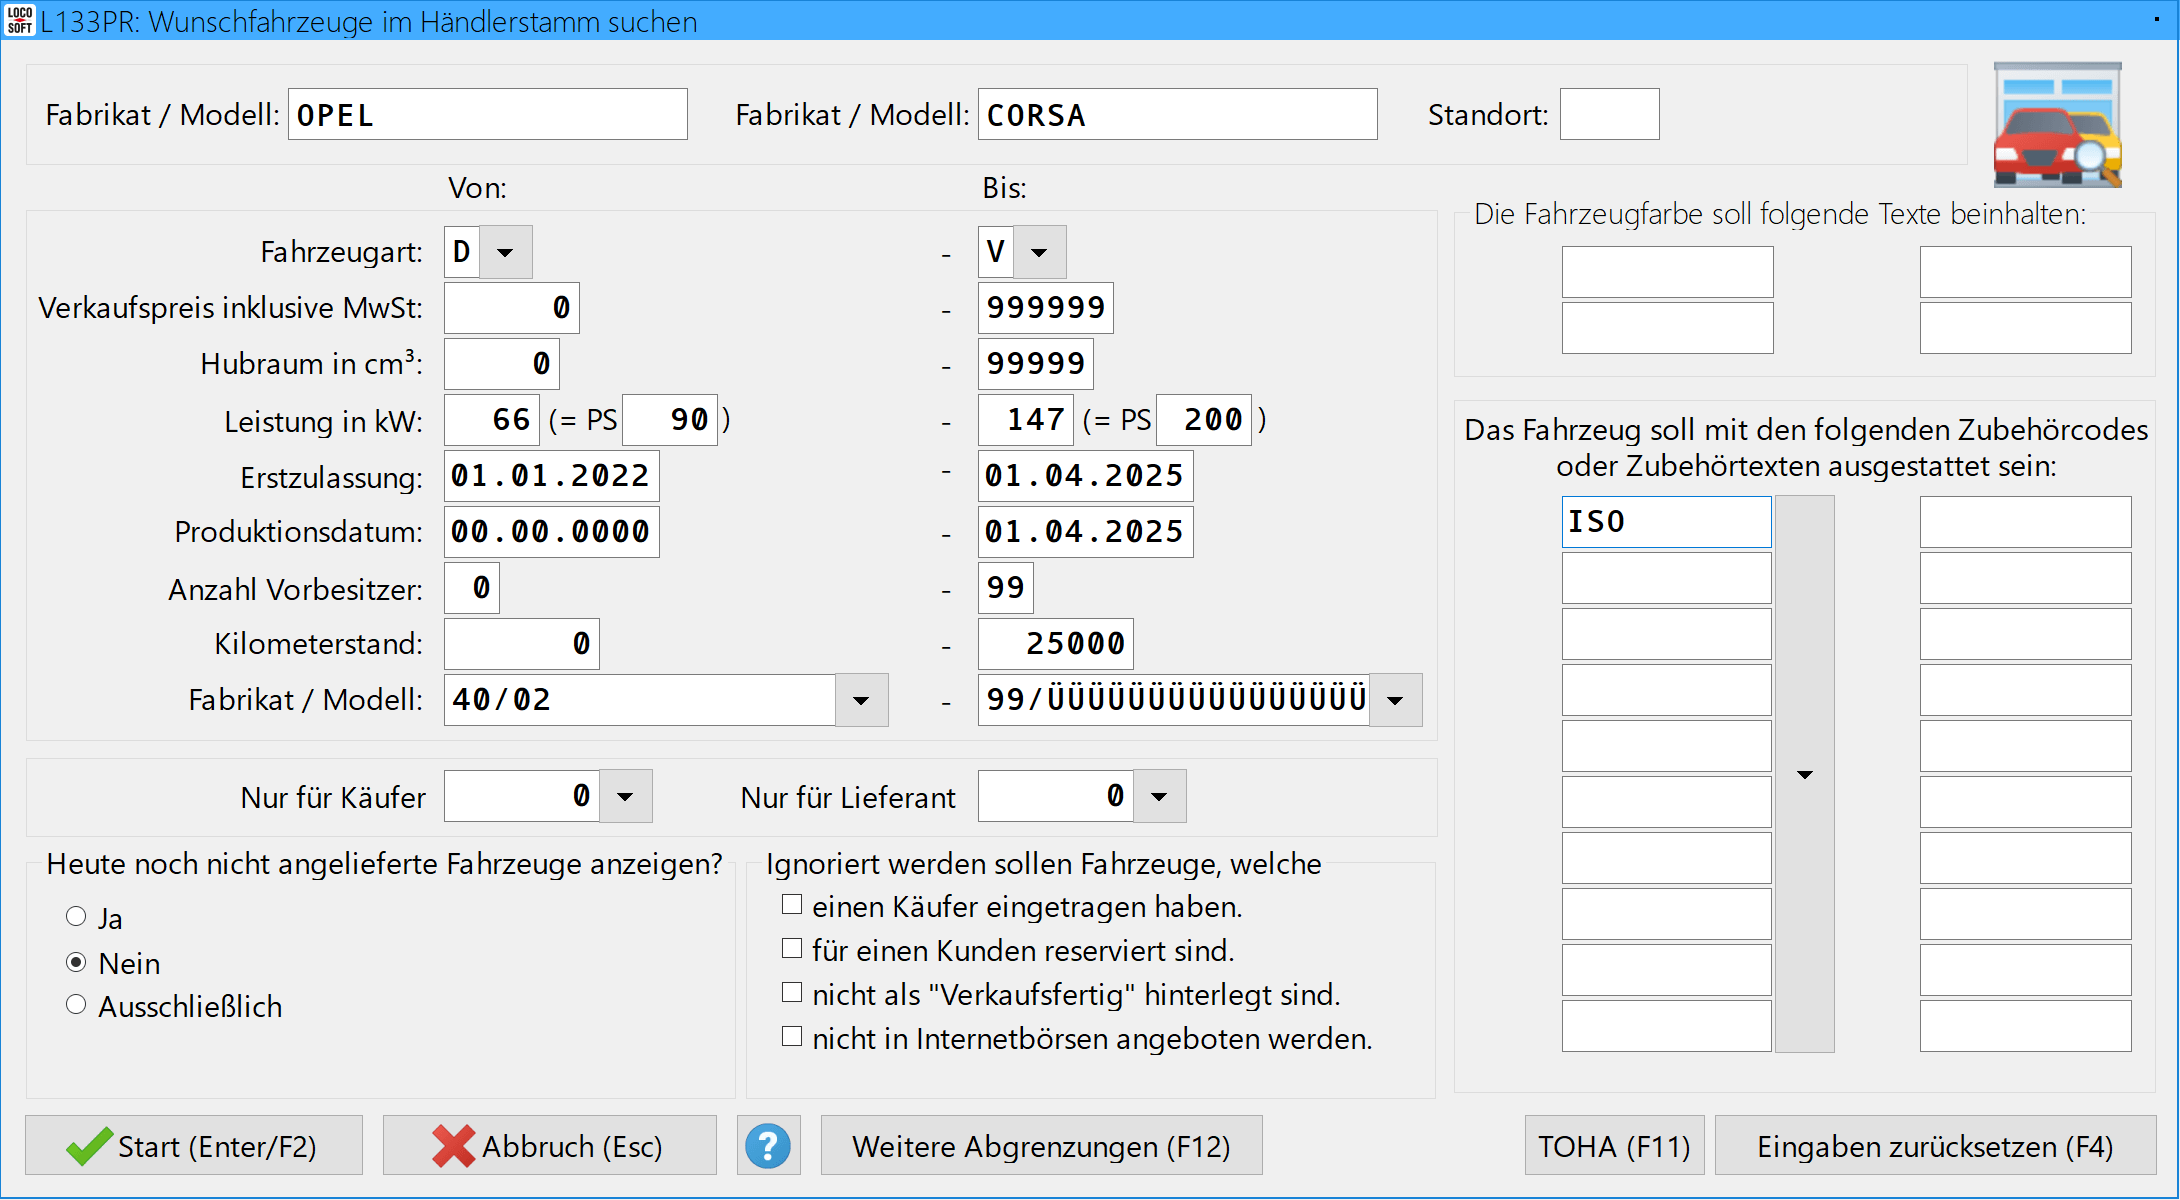Expand the Fabrikat/Modell 40/02 dropdown

click(861, 700)
